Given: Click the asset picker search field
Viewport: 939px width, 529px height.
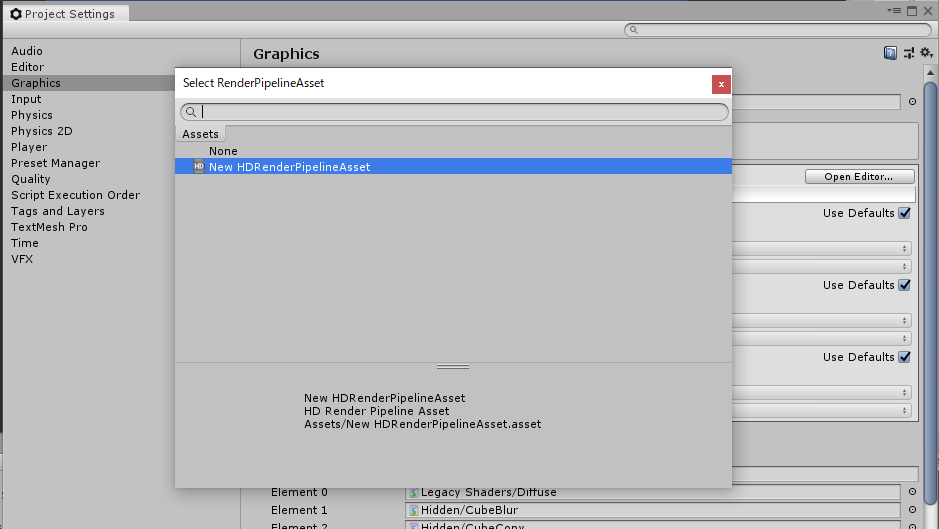Looking at the screenshot, I should click(x=455, y=112).
